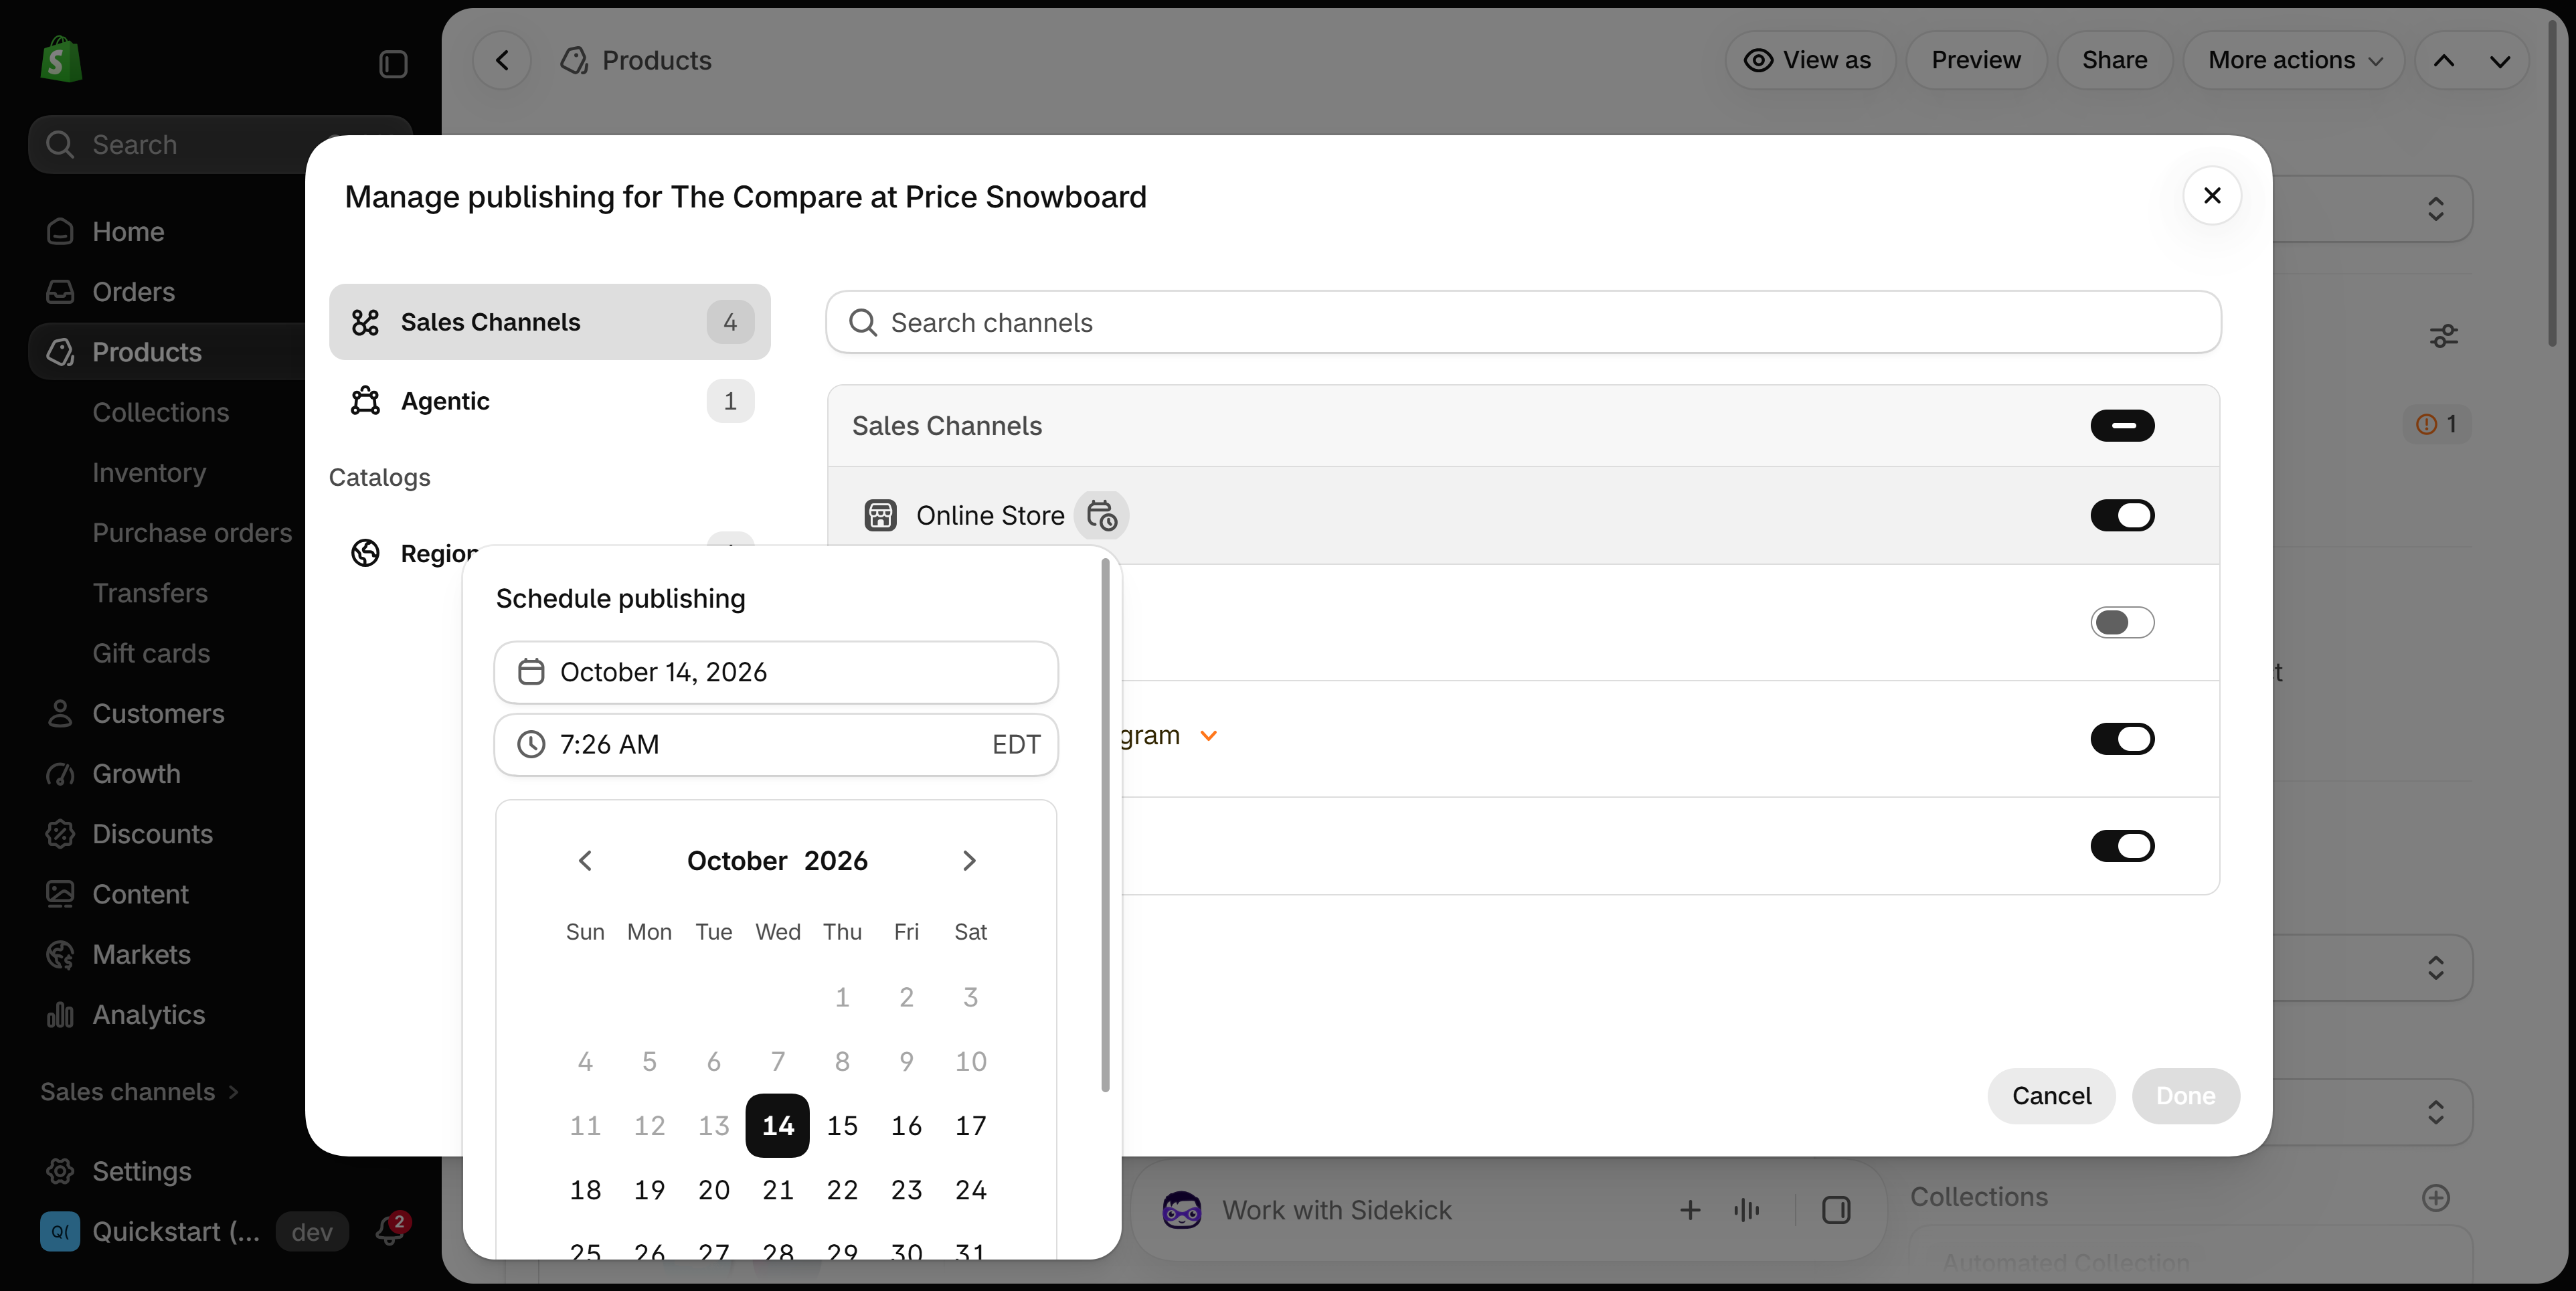The image size is (2576, 1291).
Task: Click the Cancel button
Action: coord(2051,1096)
